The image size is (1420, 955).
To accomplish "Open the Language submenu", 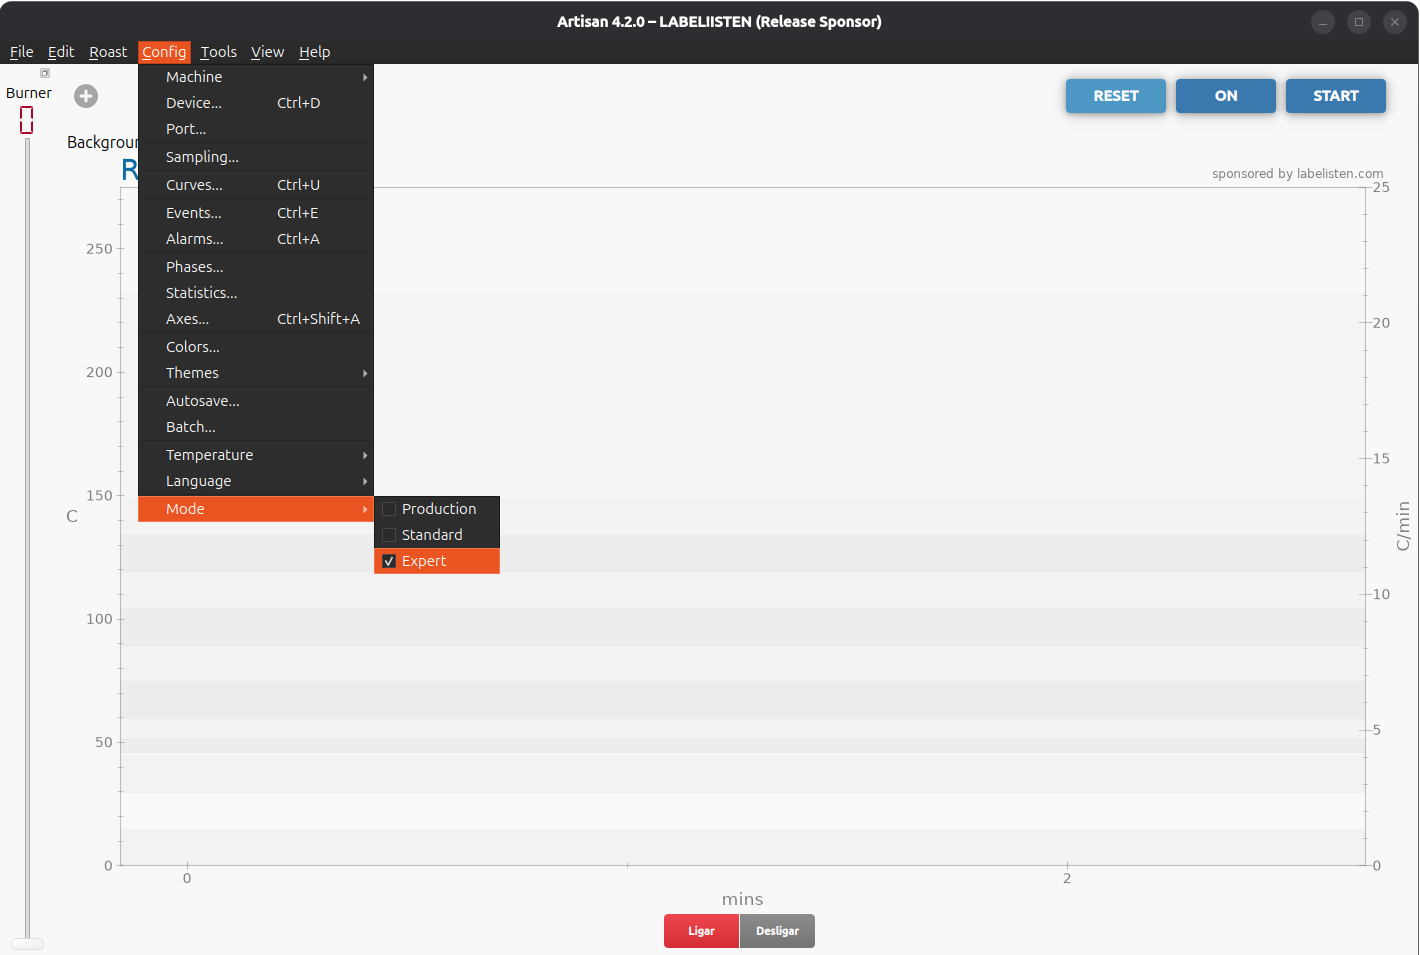I will coord(256,481).
